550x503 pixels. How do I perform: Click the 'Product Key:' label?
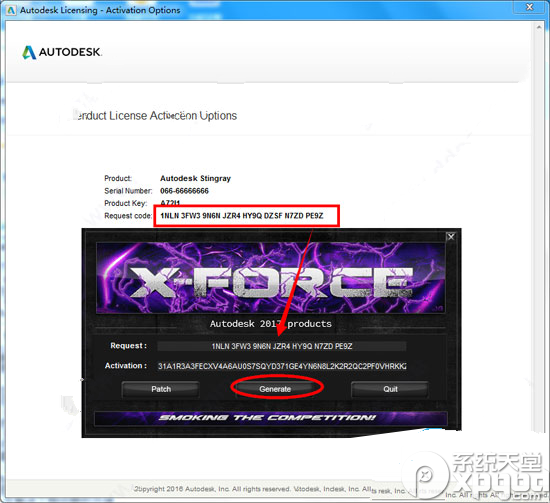click(x=125, y=203)
